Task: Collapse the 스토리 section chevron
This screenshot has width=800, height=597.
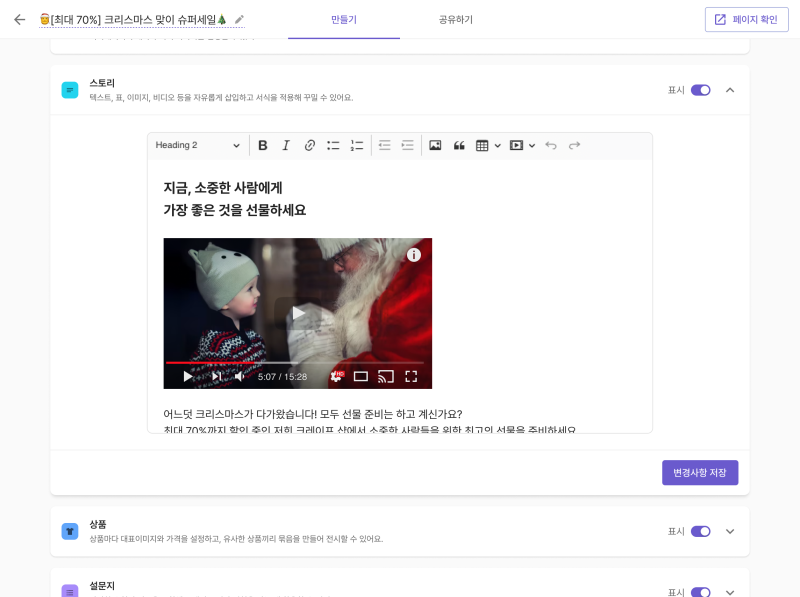Action: tap(730, 90)
